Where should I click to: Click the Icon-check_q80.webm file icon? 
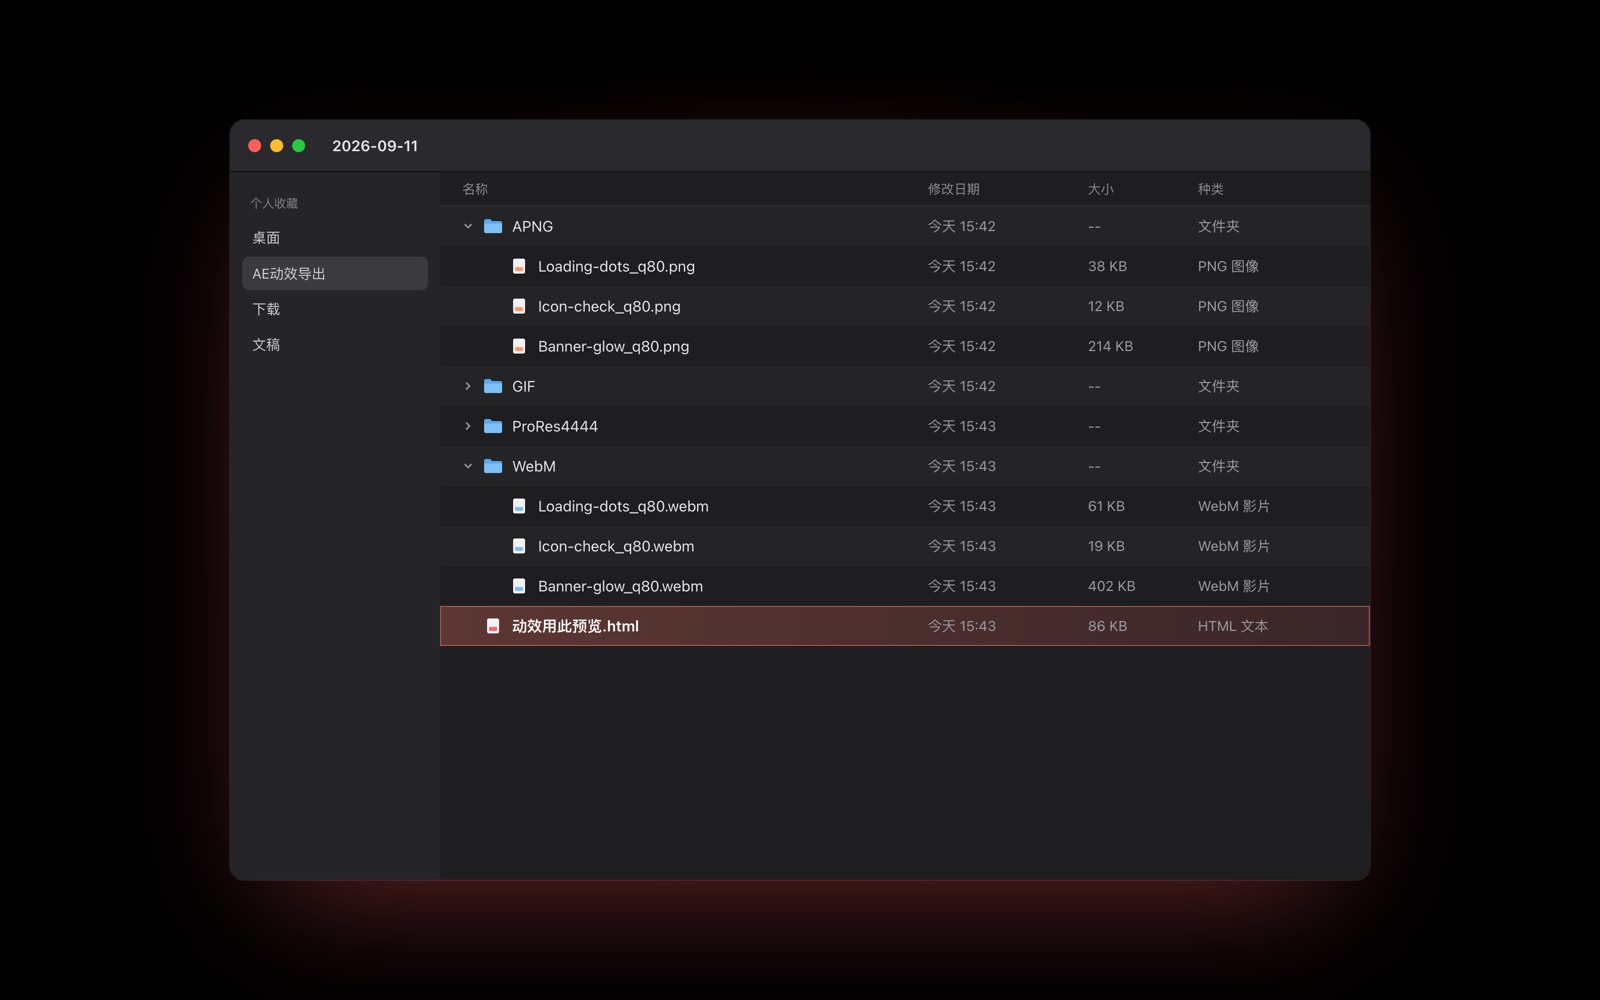[519, 546]
